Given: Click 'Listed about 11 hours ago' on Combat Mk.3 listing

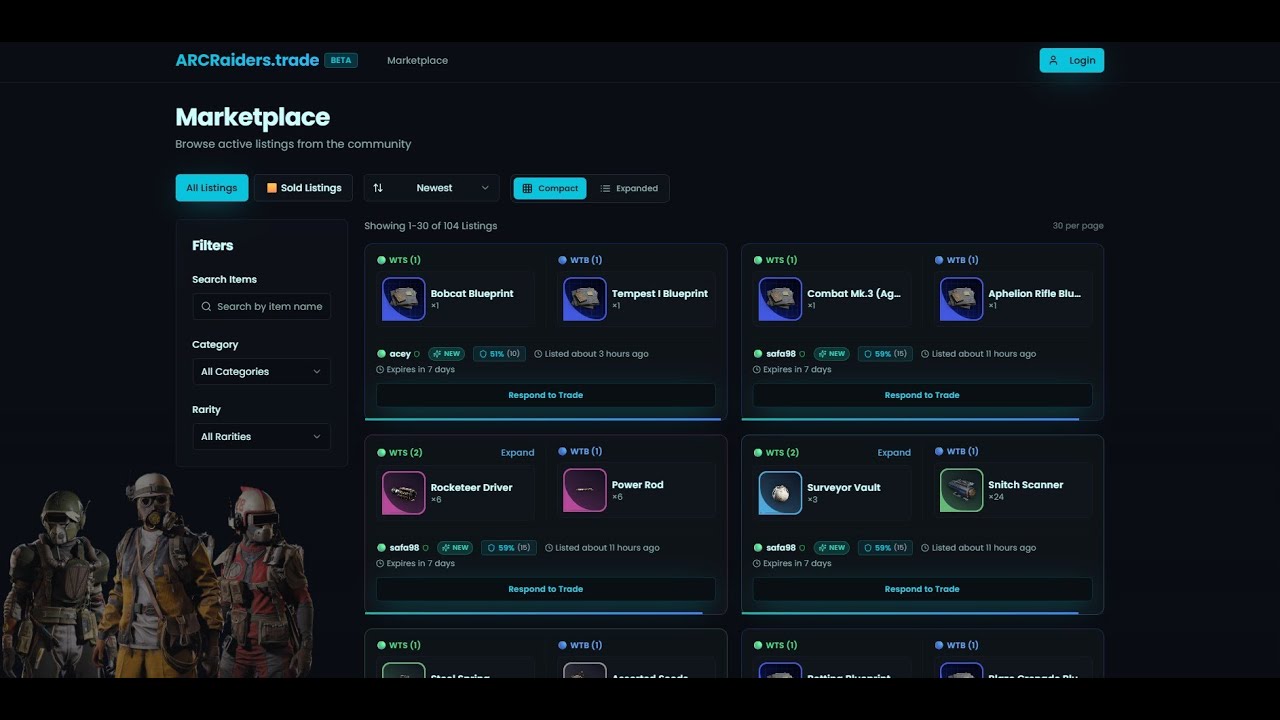Looking at the screenshot, I should coord(984,354).
